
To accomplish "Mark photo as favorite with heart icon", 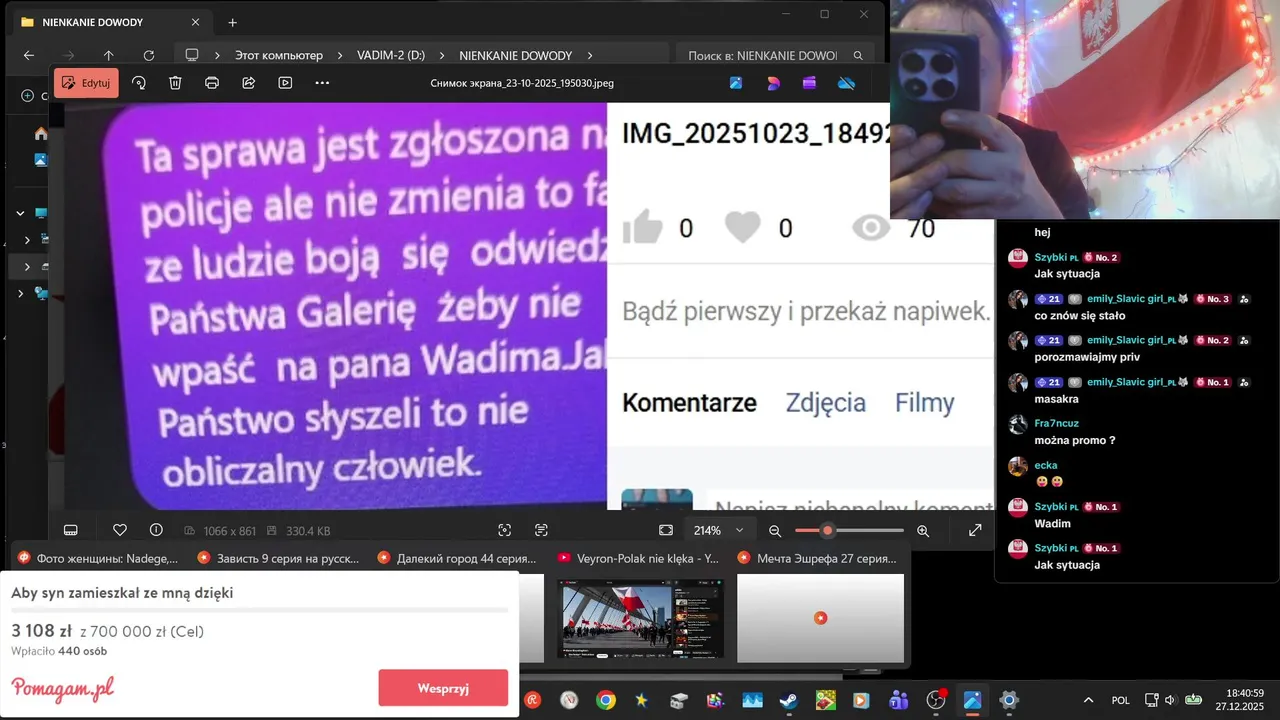I will tap(120, 530).
